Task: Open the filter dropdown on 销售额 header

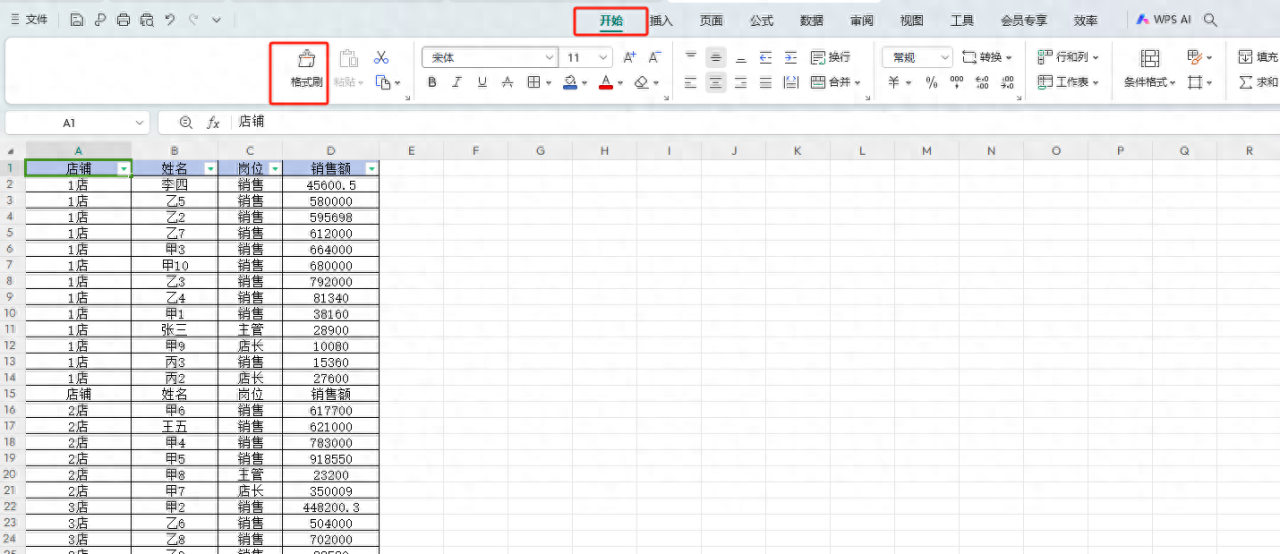Action: click(x=372, y=169)
